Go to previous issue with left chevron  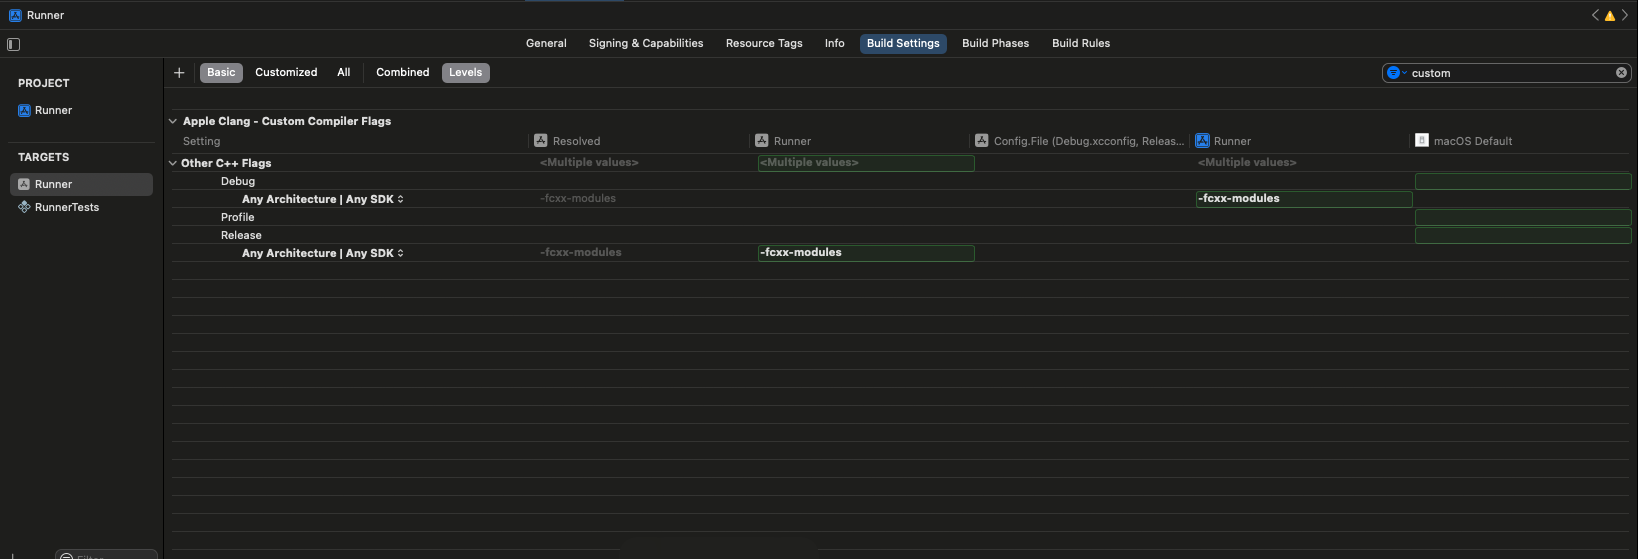pos(1595,15)
